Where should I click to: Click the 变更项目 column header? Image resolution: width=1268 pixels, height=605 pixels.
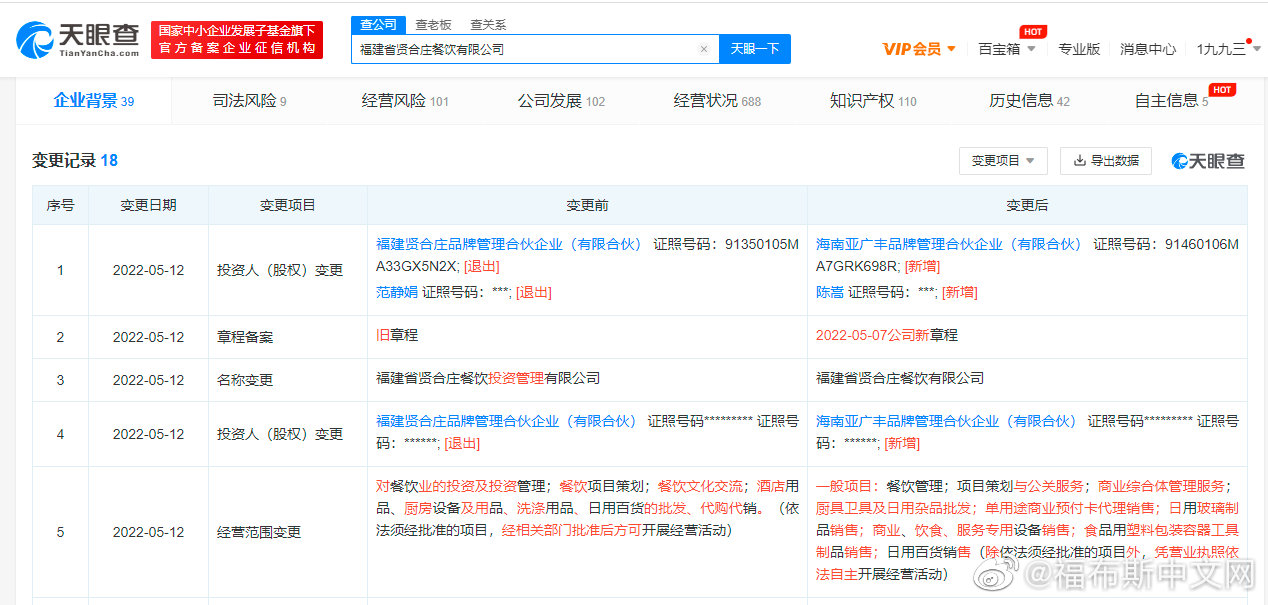(288, 205)
